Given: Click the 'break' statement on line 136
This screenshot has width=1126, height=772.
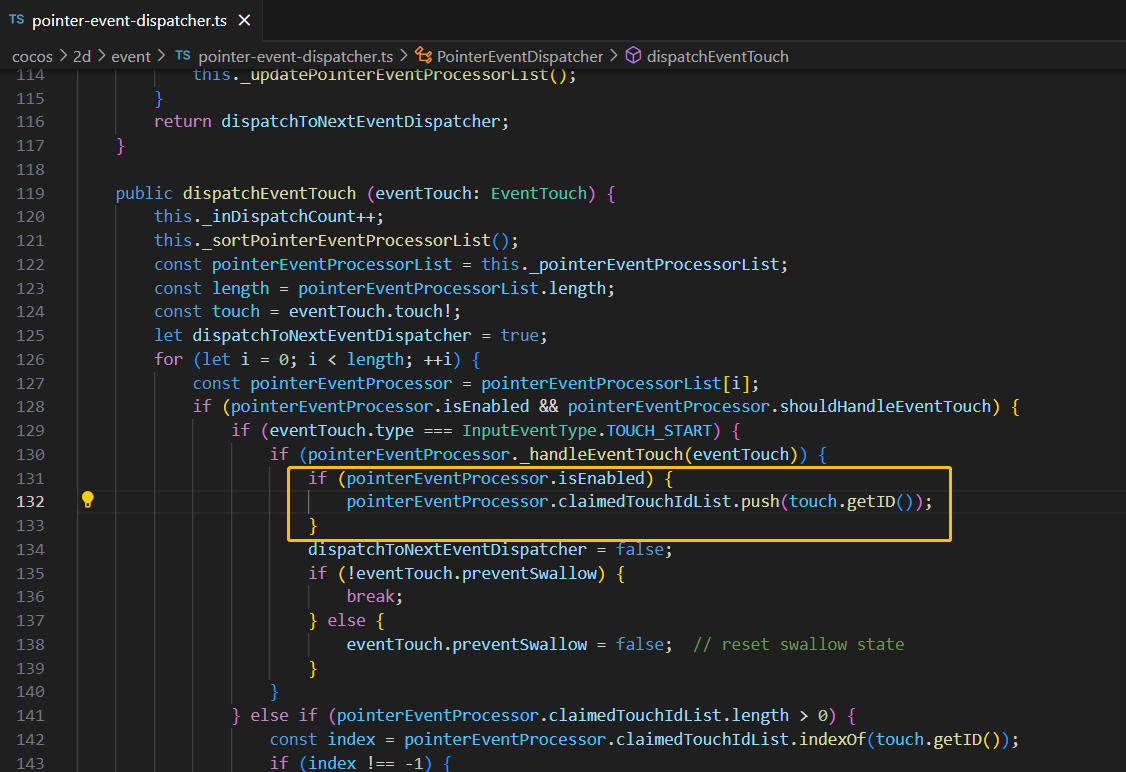Looking at the screenshot, I should pyautogui.click(x=371, y=596).
